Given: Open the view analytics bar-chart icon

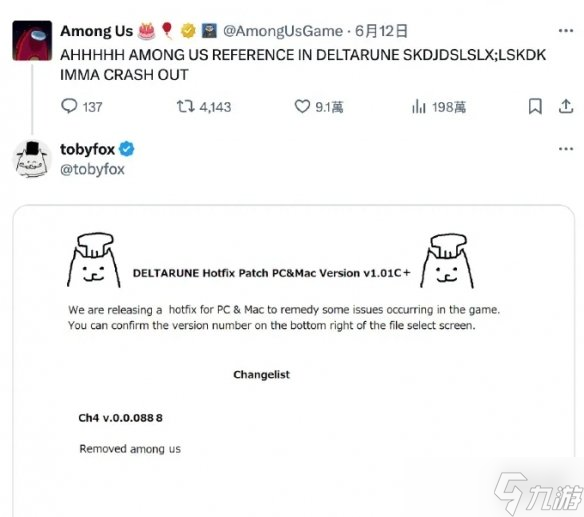Looking at the screenshot, I should [419, 107].
